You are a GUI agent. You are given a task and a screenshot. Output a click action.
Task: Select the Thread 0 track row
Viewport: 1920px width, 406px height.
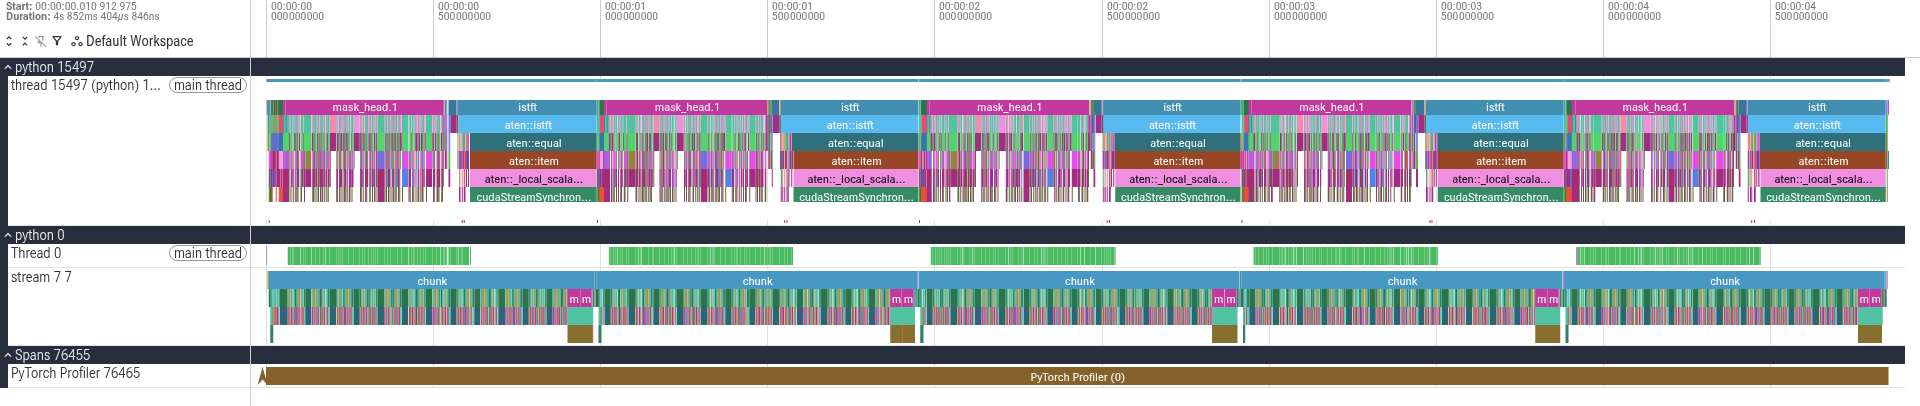pyautogui.click(x=129, y=255)
